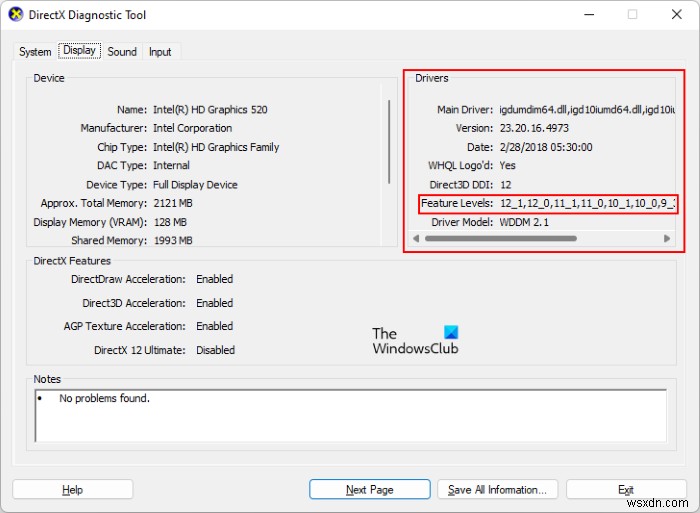The height and width of the screenshot is (513, 700).
Task: Click the Drivers horizontal scrollbar thumb
Action: (x=500, y=238)
